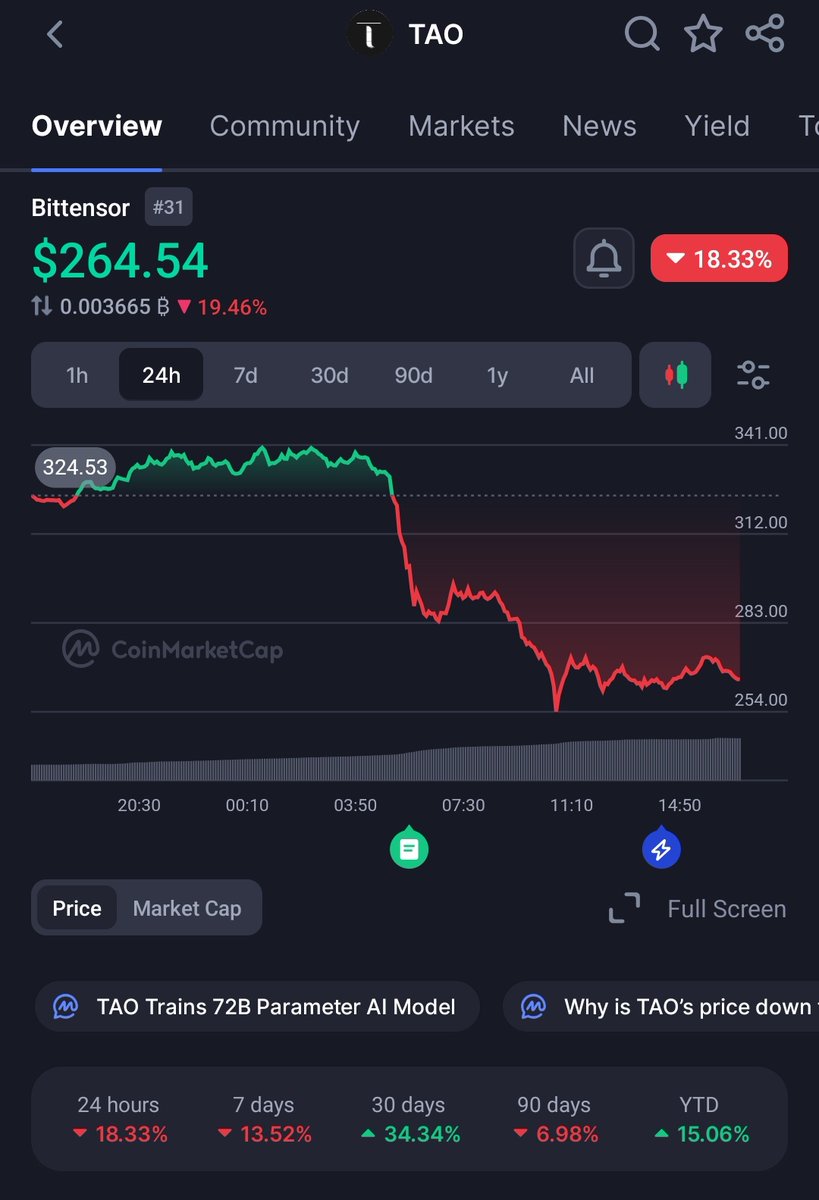Image resolution: width=819 pixels, height=1200 pixels.
Task: Tap the back arrow icon
Action: point(55,35)
